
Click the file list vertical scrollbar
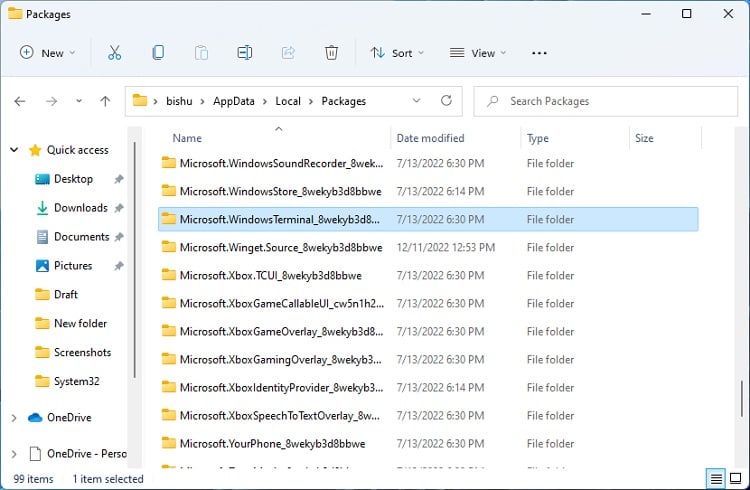point(742,398)
